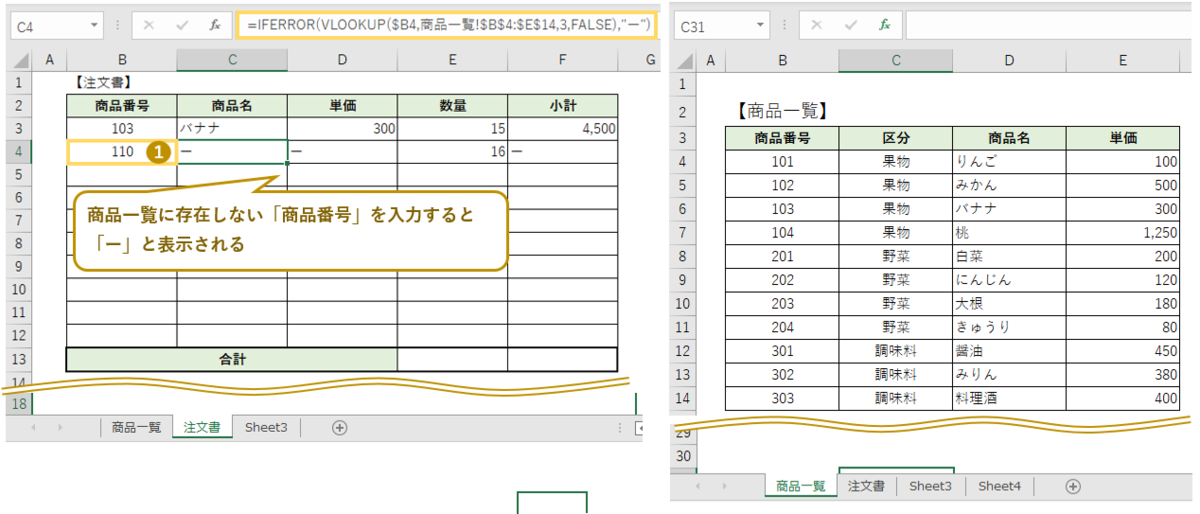Screen dimensions: 1200x514
Task: Select cell containing バナナ in 注文書
Action: pyautogui.click(x=232, y=128)
